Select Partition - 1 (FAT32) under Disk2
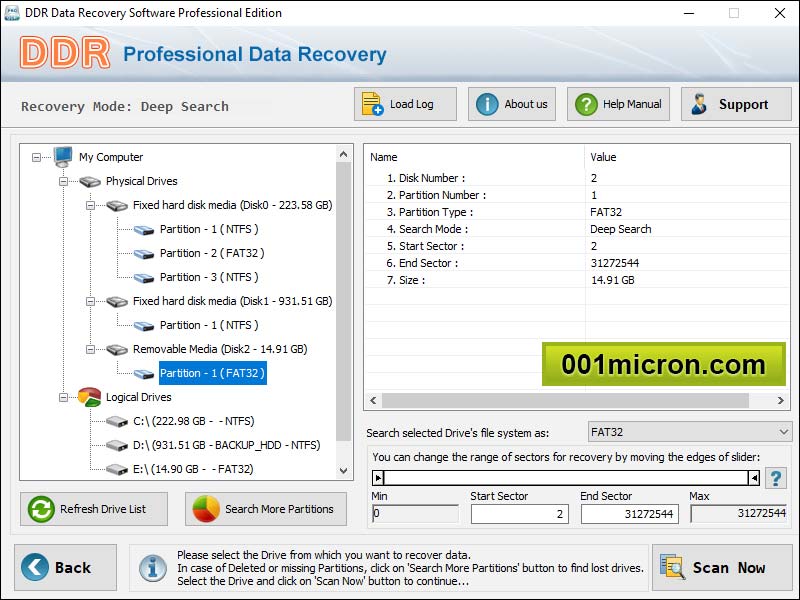 point(212,373)
